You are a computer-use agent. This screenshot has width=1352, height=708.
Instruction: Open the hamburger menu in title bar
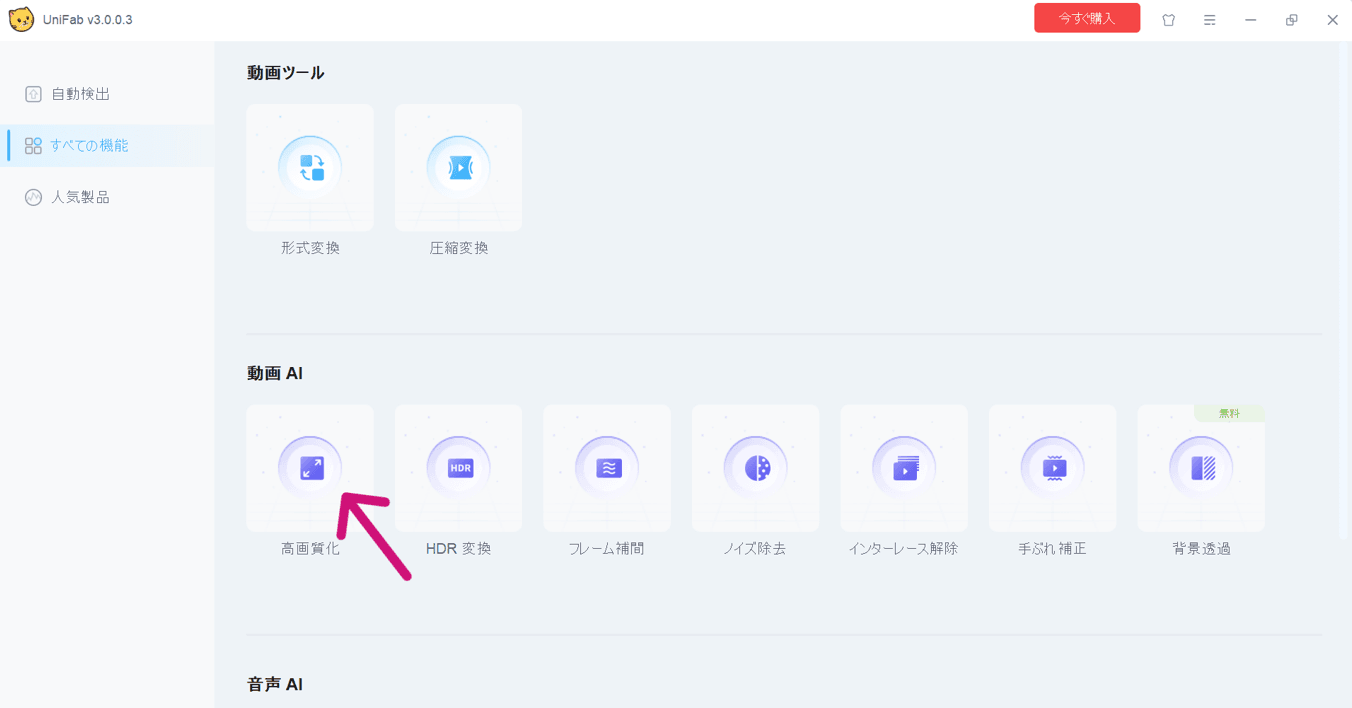coord(1209,20)
